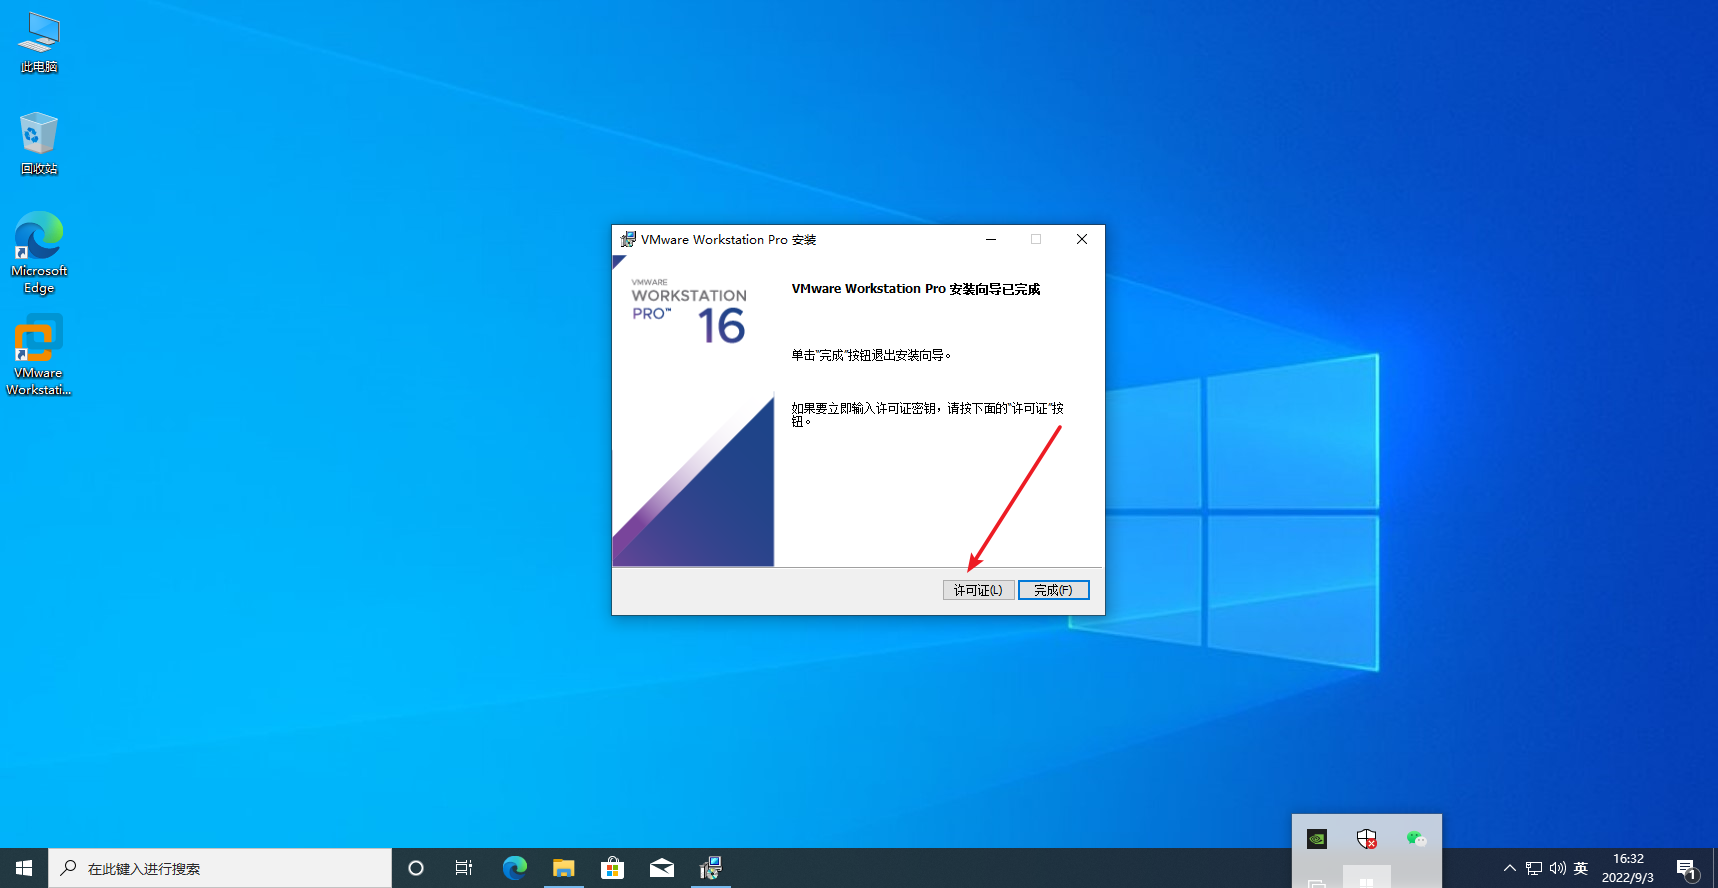Close the VMware Workstation Pro installer window
This screenshot has width=1718, height=888.
pyautogui.click(x=1081, y=239)
